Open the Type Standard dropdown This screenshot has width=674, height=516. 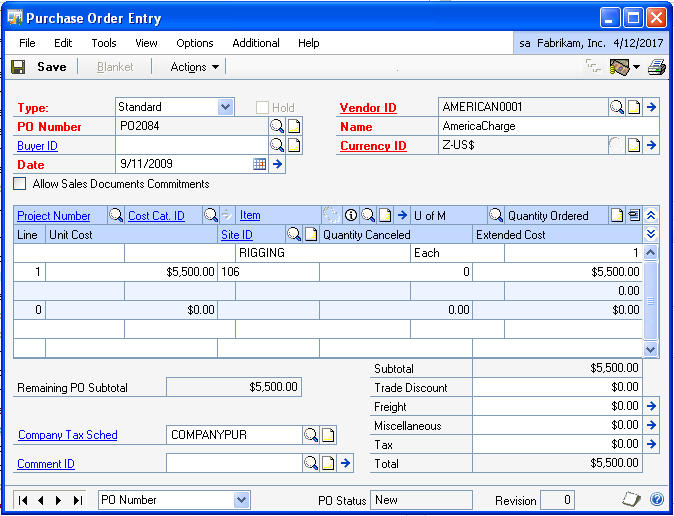[225, 107]
